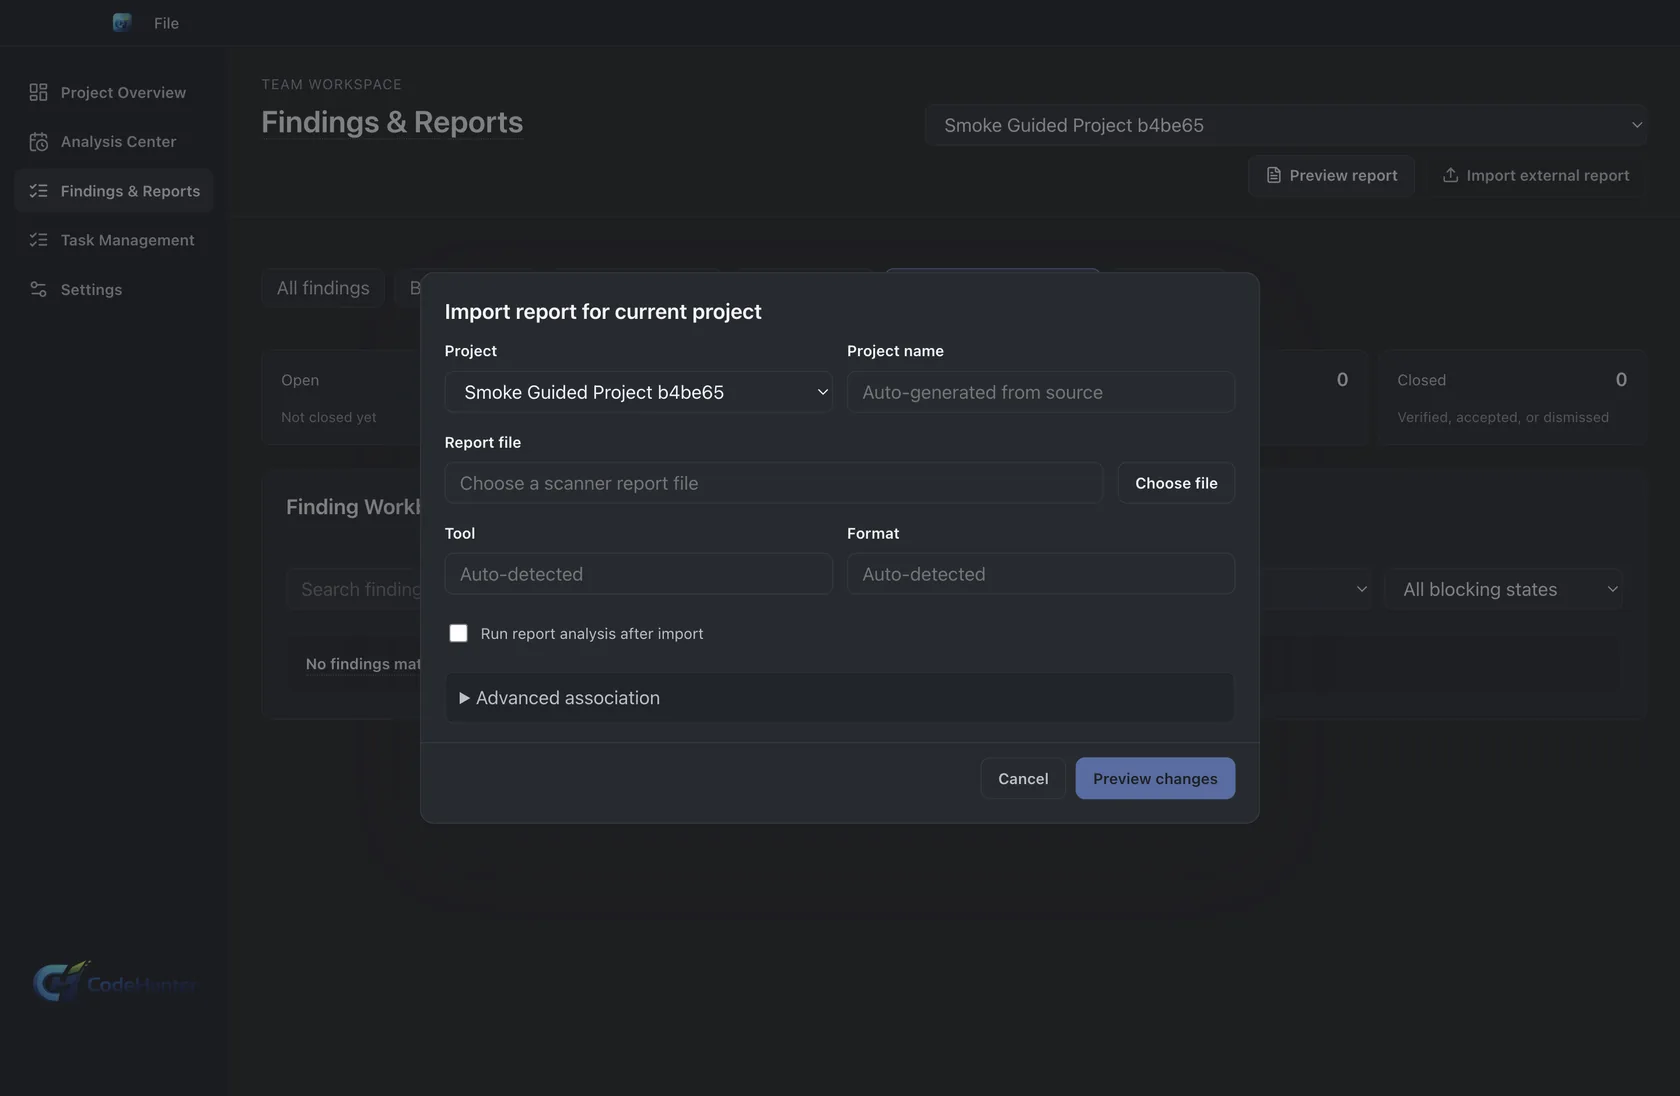Open Settings from the sidebar

click(x=114, y=289)
